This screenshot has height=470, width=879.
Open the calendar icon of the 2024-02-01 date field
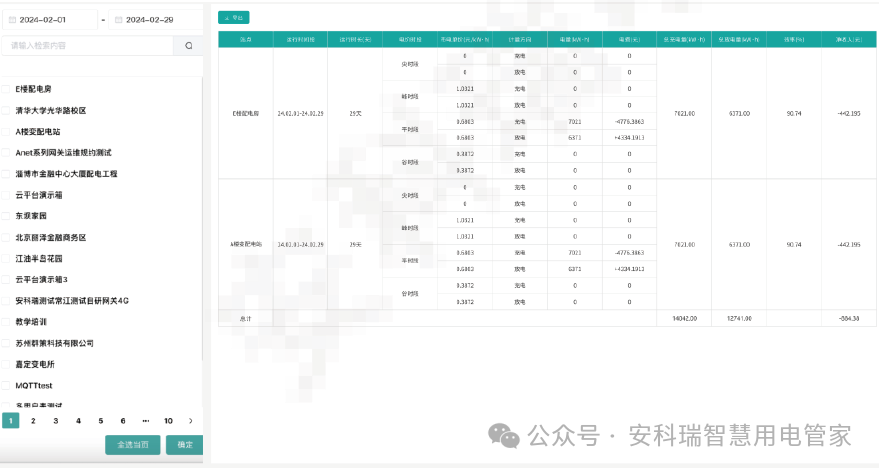click(x=12, y=20)
